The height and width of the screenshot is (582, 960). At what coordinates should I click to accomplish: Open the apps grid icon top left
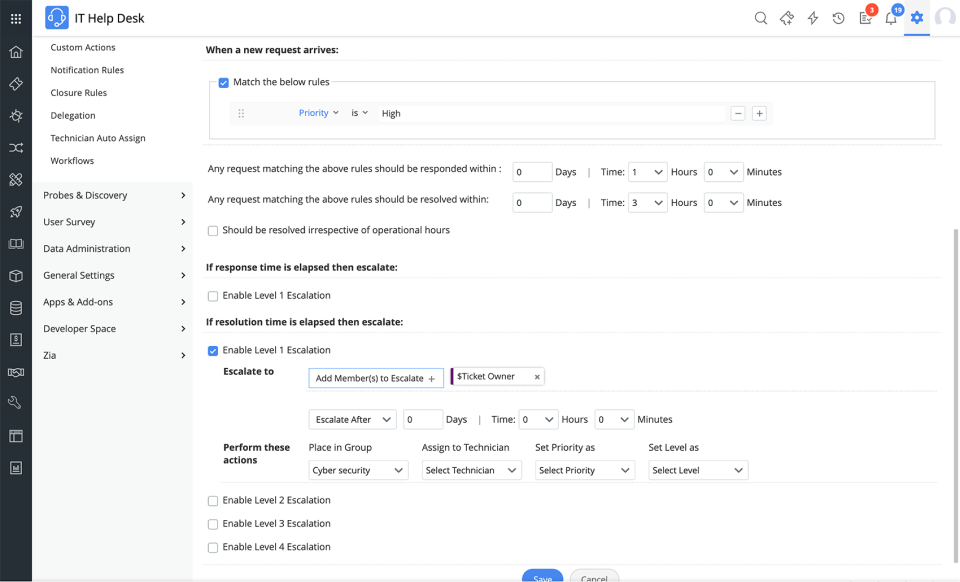tap(14, 16)
